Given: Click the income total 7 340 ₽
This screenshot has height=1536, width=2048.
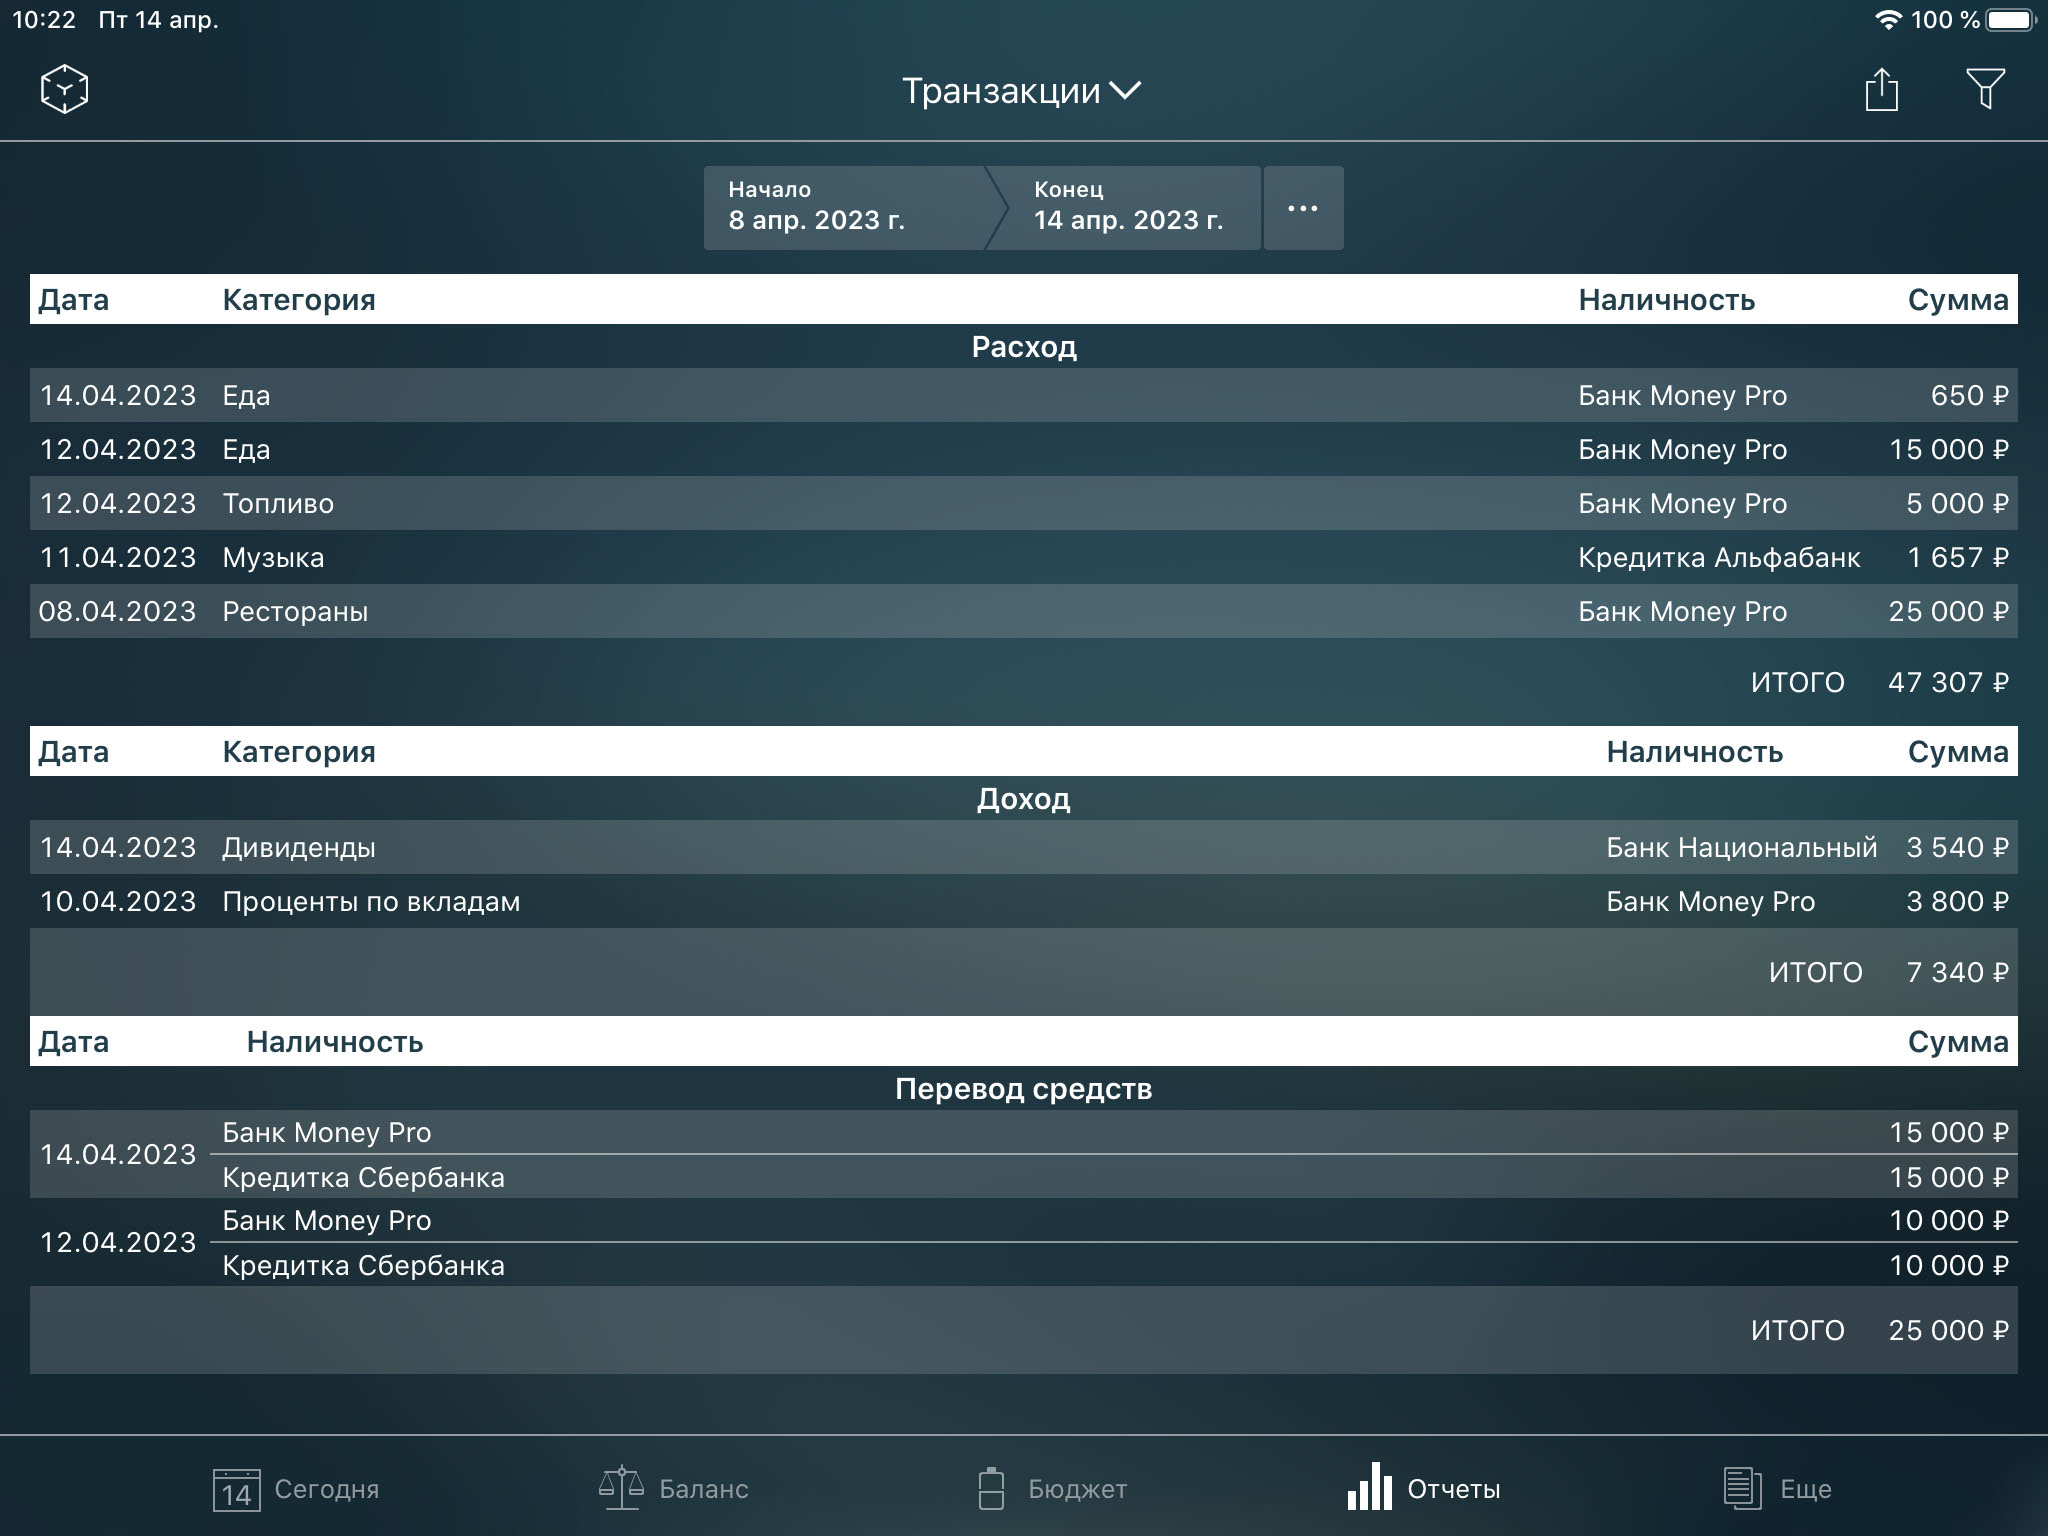Looking at the screenshot, I should [1957, 972].
